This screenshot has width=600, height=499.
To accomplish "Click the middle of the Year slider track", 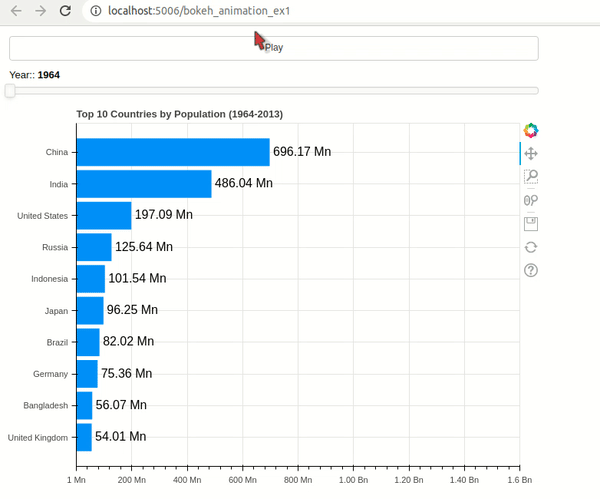I will pyautogui.click(x=274, y=91).
